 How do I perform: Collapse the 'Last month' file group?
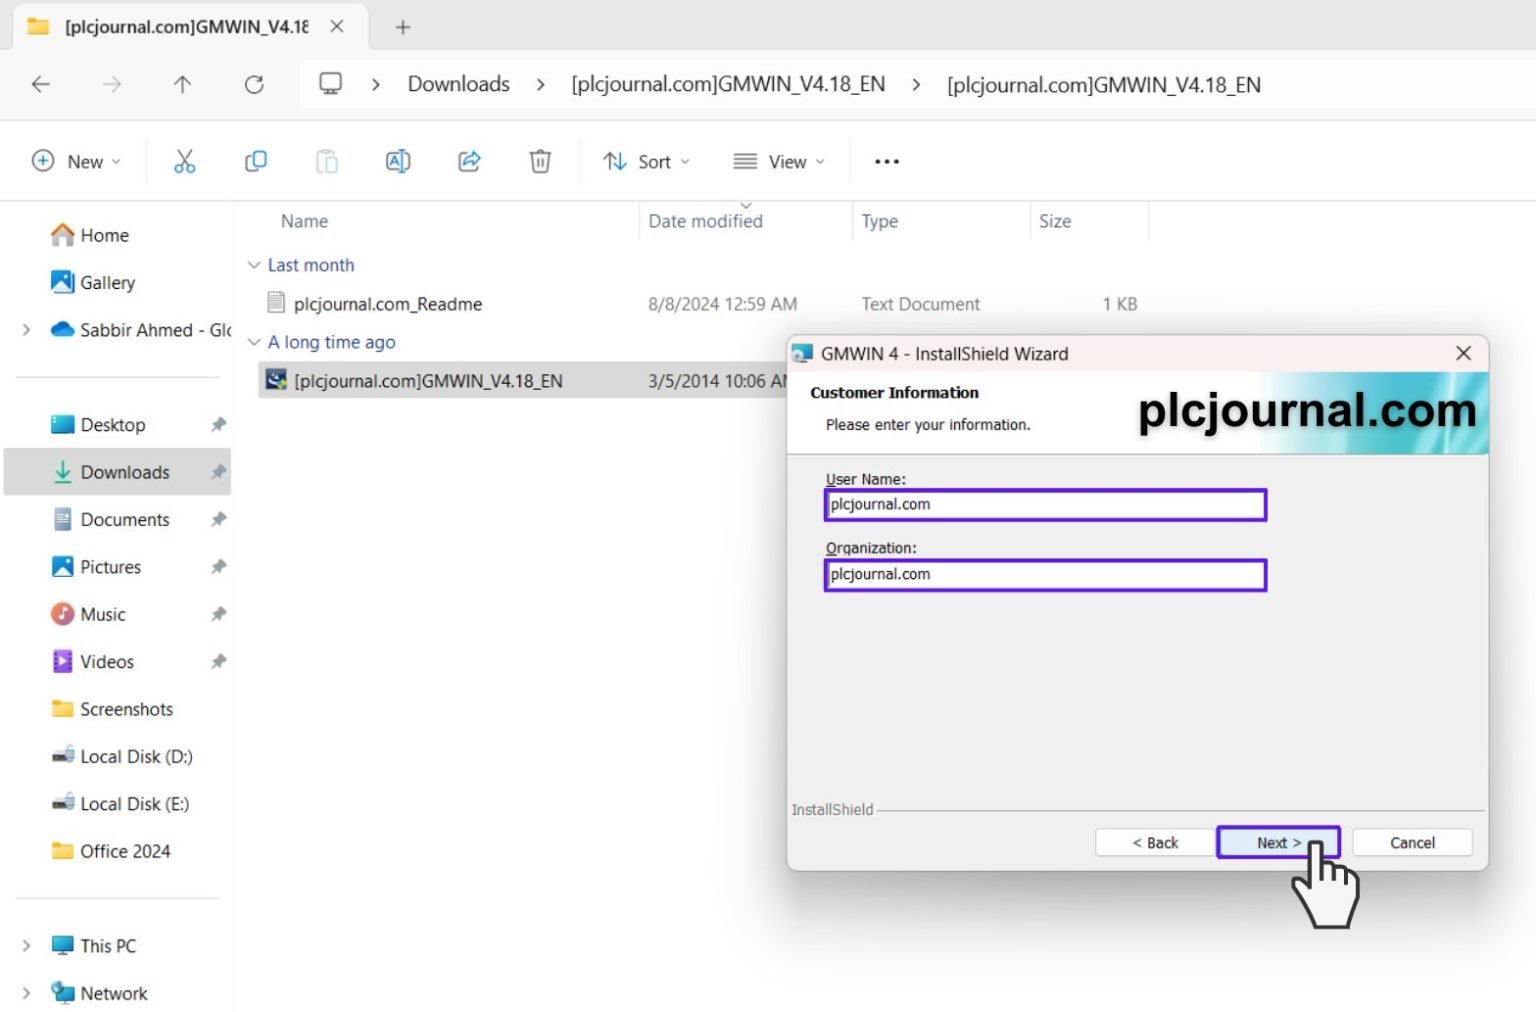[254, 265]
